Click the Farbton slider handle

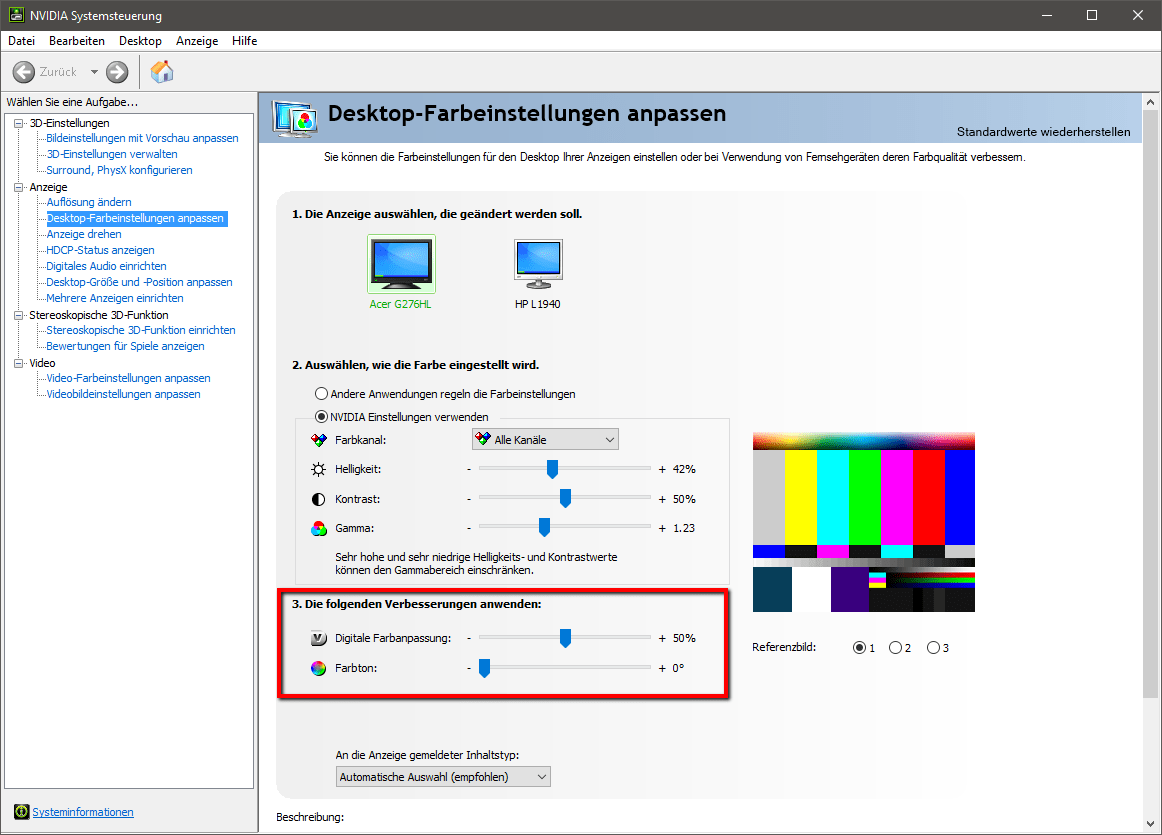point(485,668)
